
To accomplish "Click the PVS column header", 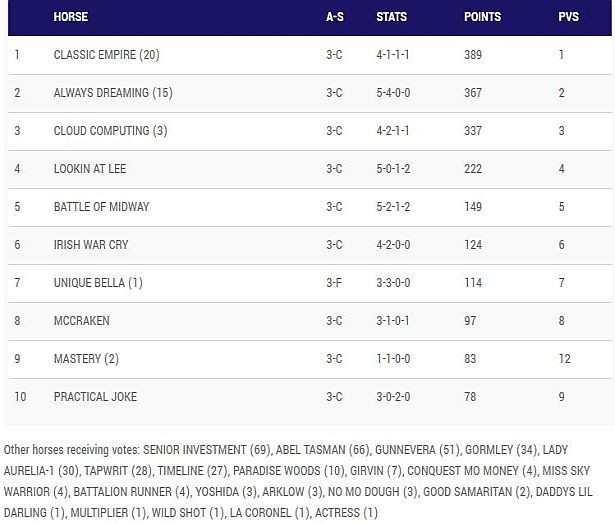I will pyautogui.click(x=568, y=17).
